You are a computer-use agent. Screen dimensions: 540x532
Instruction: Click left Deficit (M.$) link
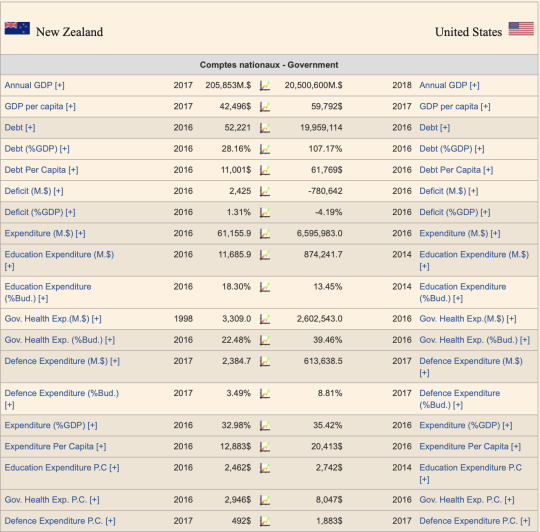coord(34,191)
